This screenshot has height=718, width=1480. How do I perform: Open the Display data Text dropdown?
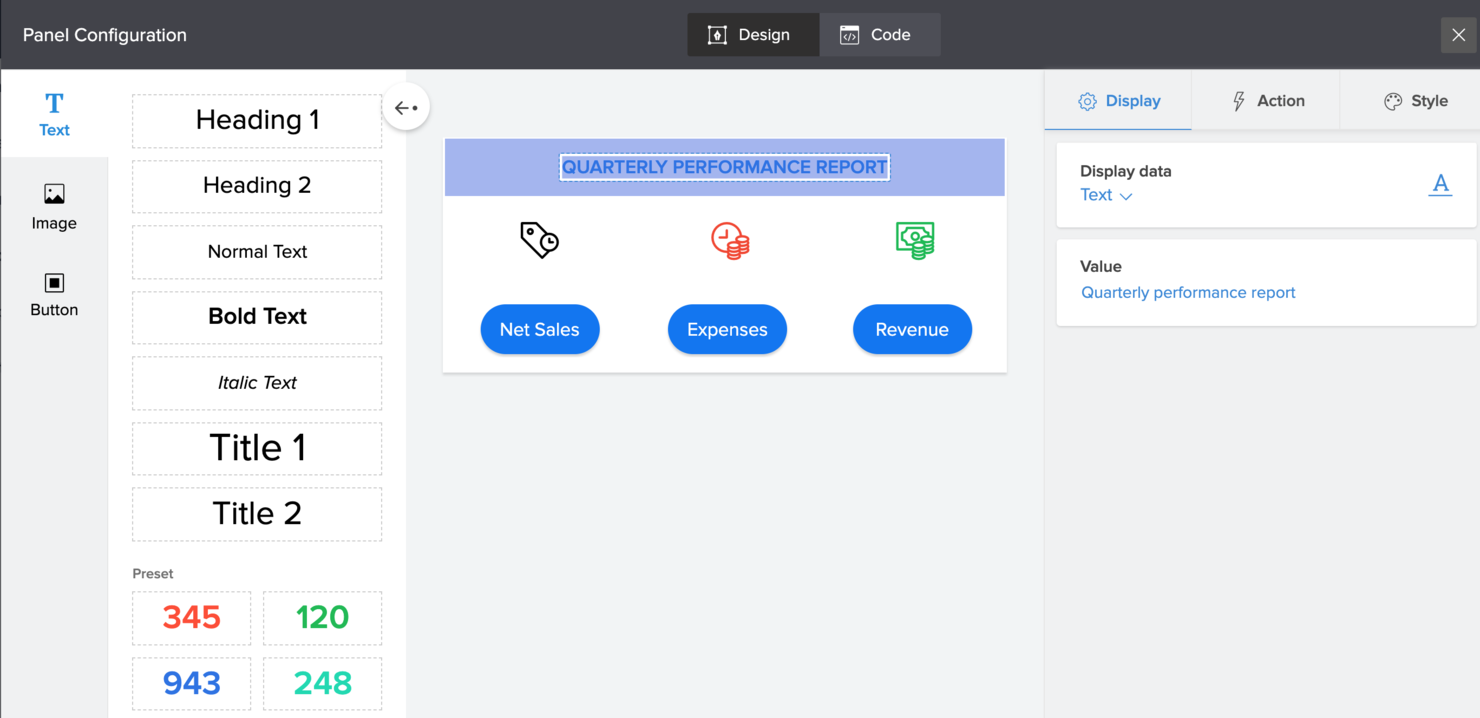(x=1105, y=195)
